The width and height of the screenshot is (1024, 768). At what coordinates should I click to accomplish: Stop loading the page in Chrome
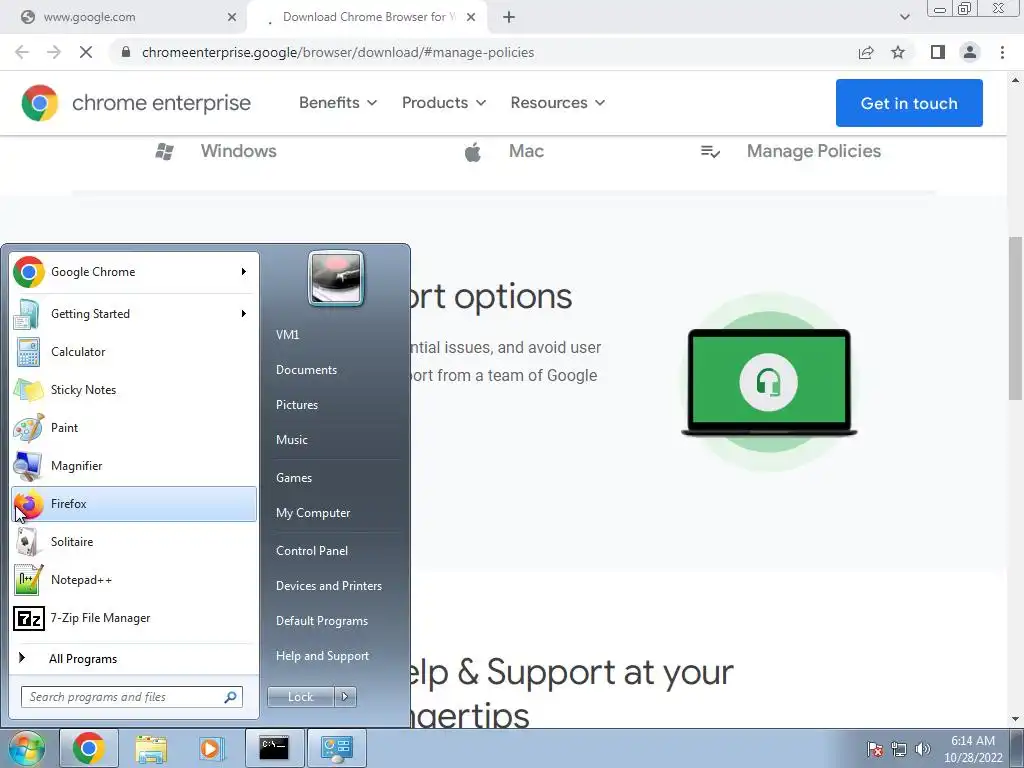(x=86, y=52)
